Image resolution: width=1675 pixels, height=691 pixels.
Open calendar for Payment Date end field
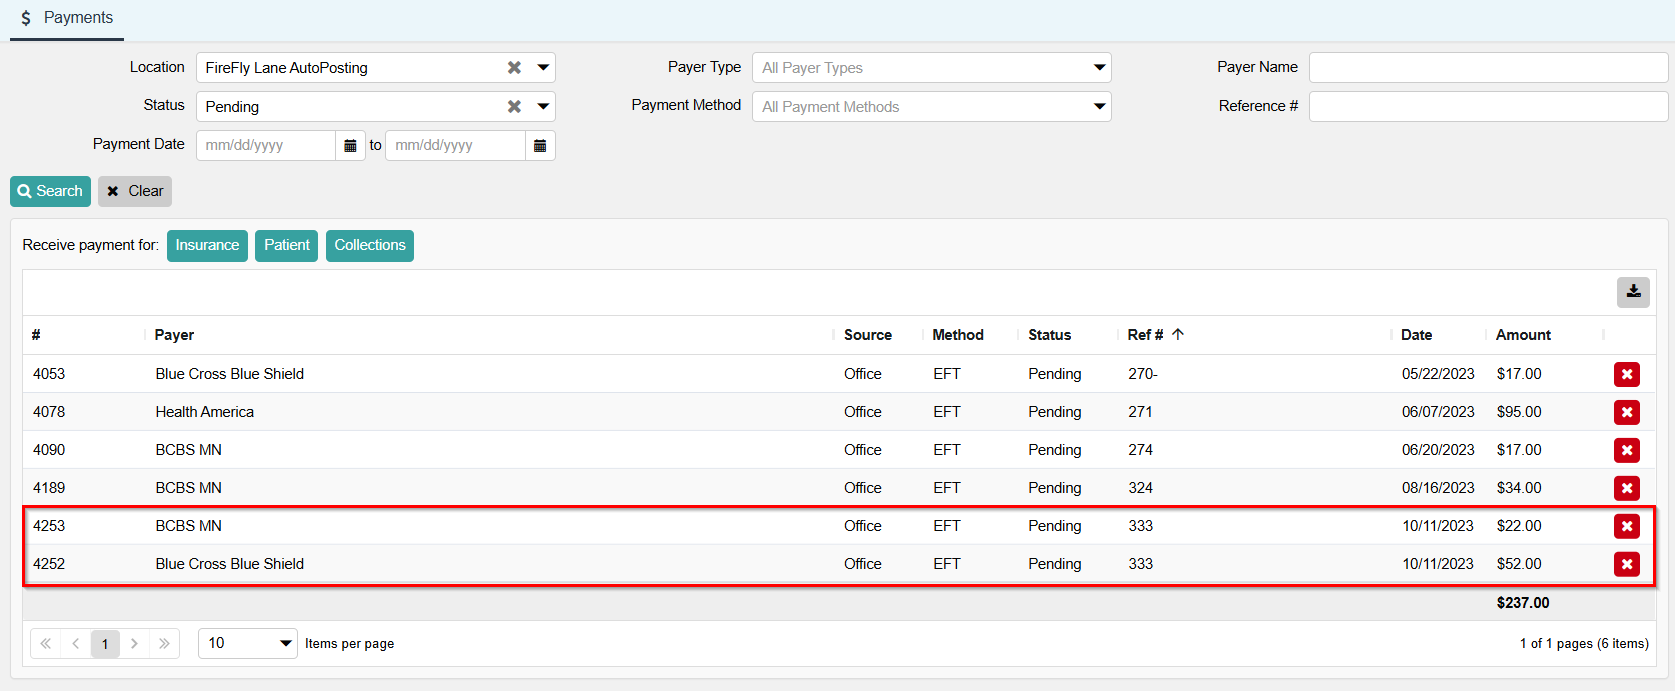point(540,146)
